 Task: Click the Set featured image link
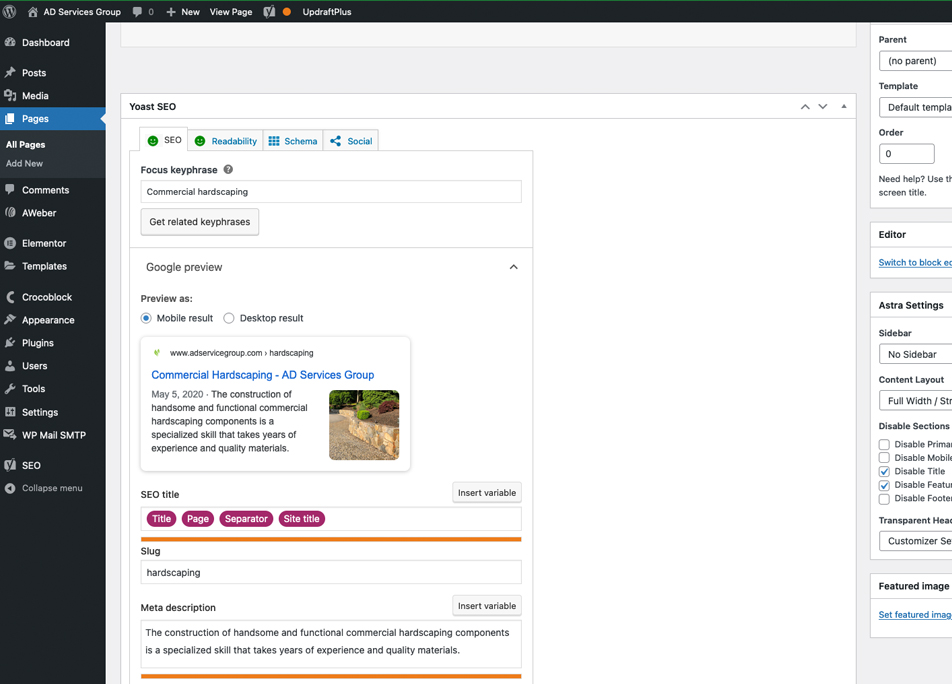tap(915, 614)
